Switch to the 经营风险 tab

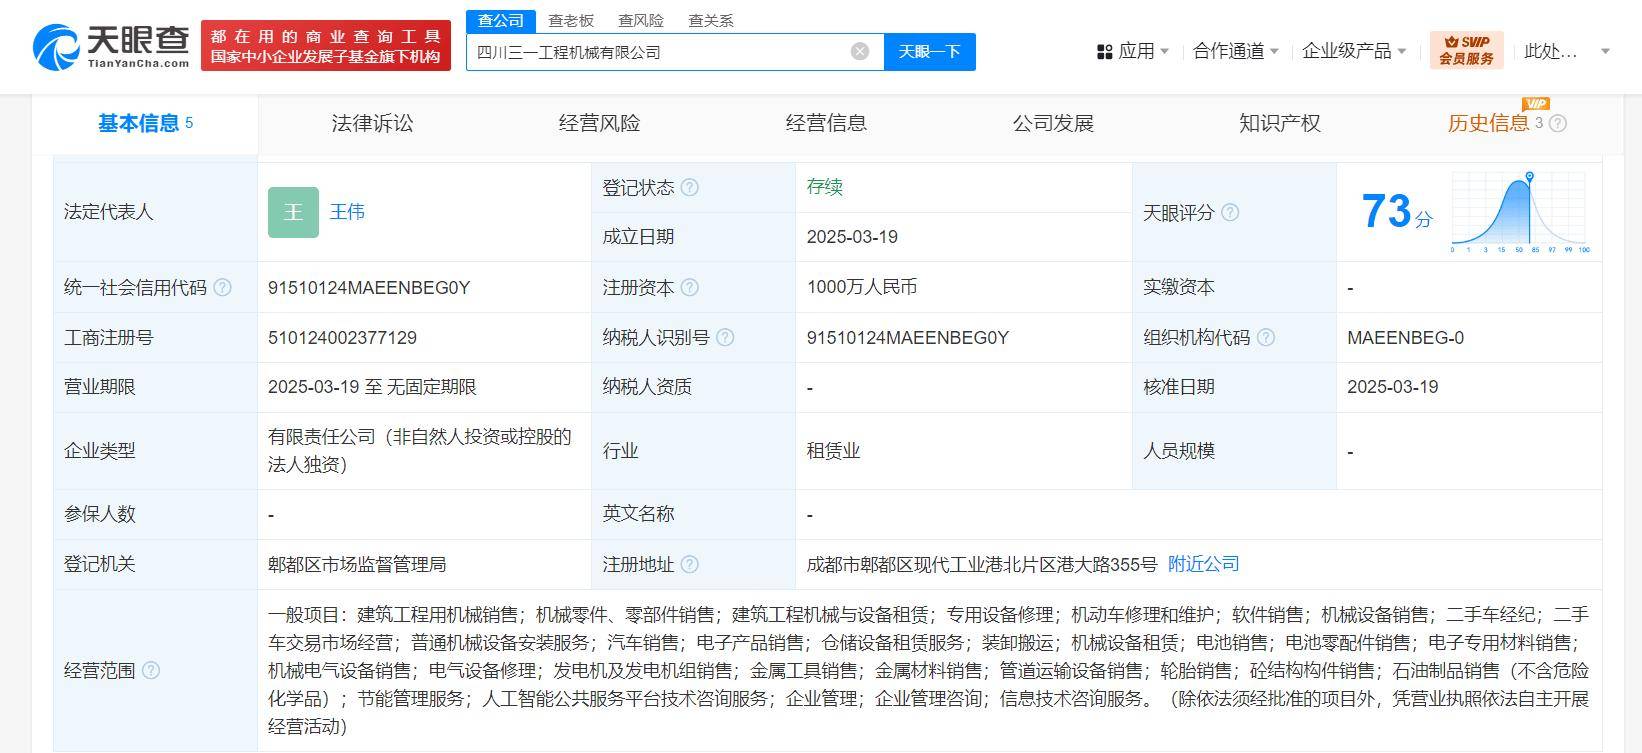[x=599, y=123]
